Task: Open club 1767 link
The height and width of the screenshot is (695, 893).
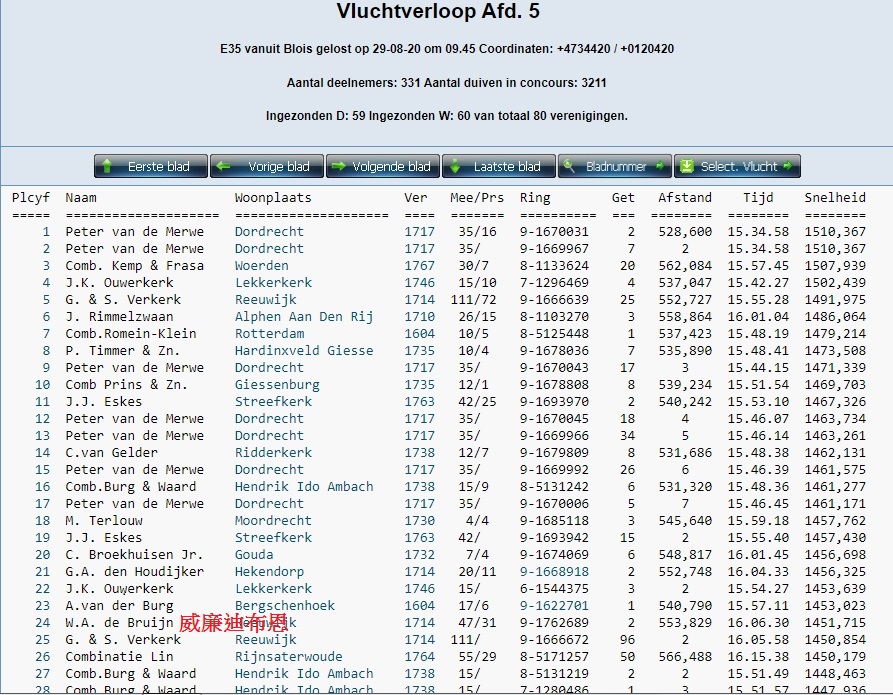Action: tap(419, 265)
